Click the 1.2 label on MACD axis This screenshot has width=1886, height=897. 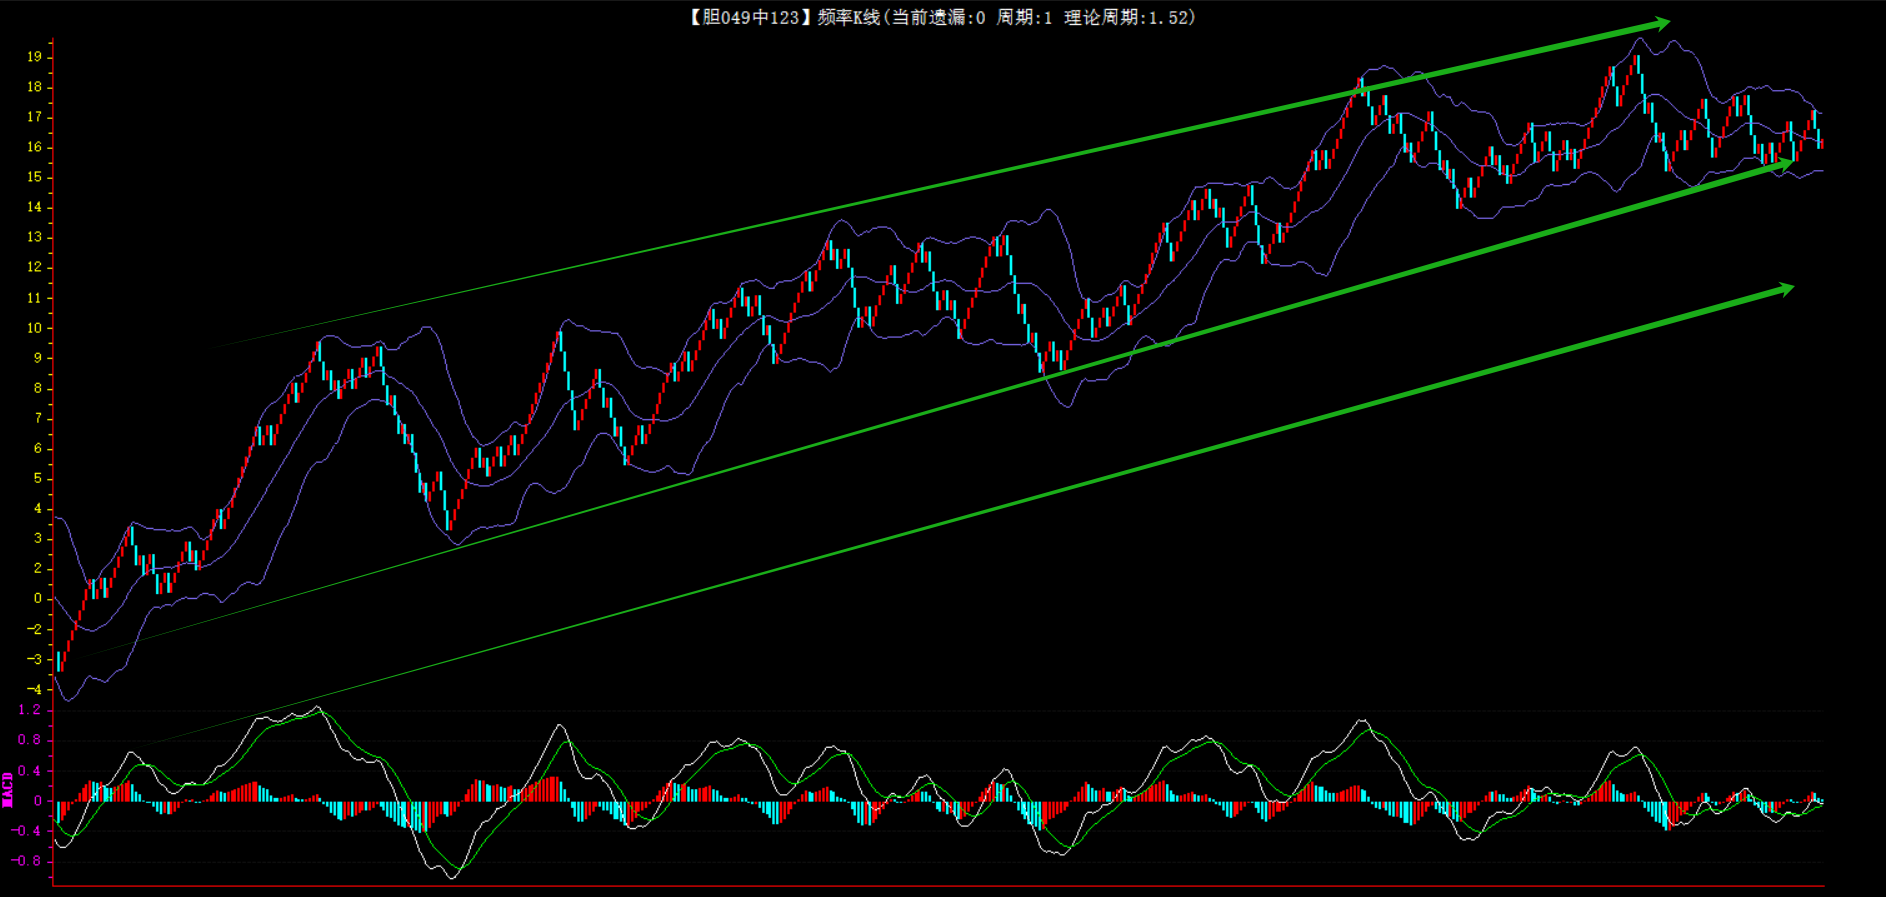(30, 710)
